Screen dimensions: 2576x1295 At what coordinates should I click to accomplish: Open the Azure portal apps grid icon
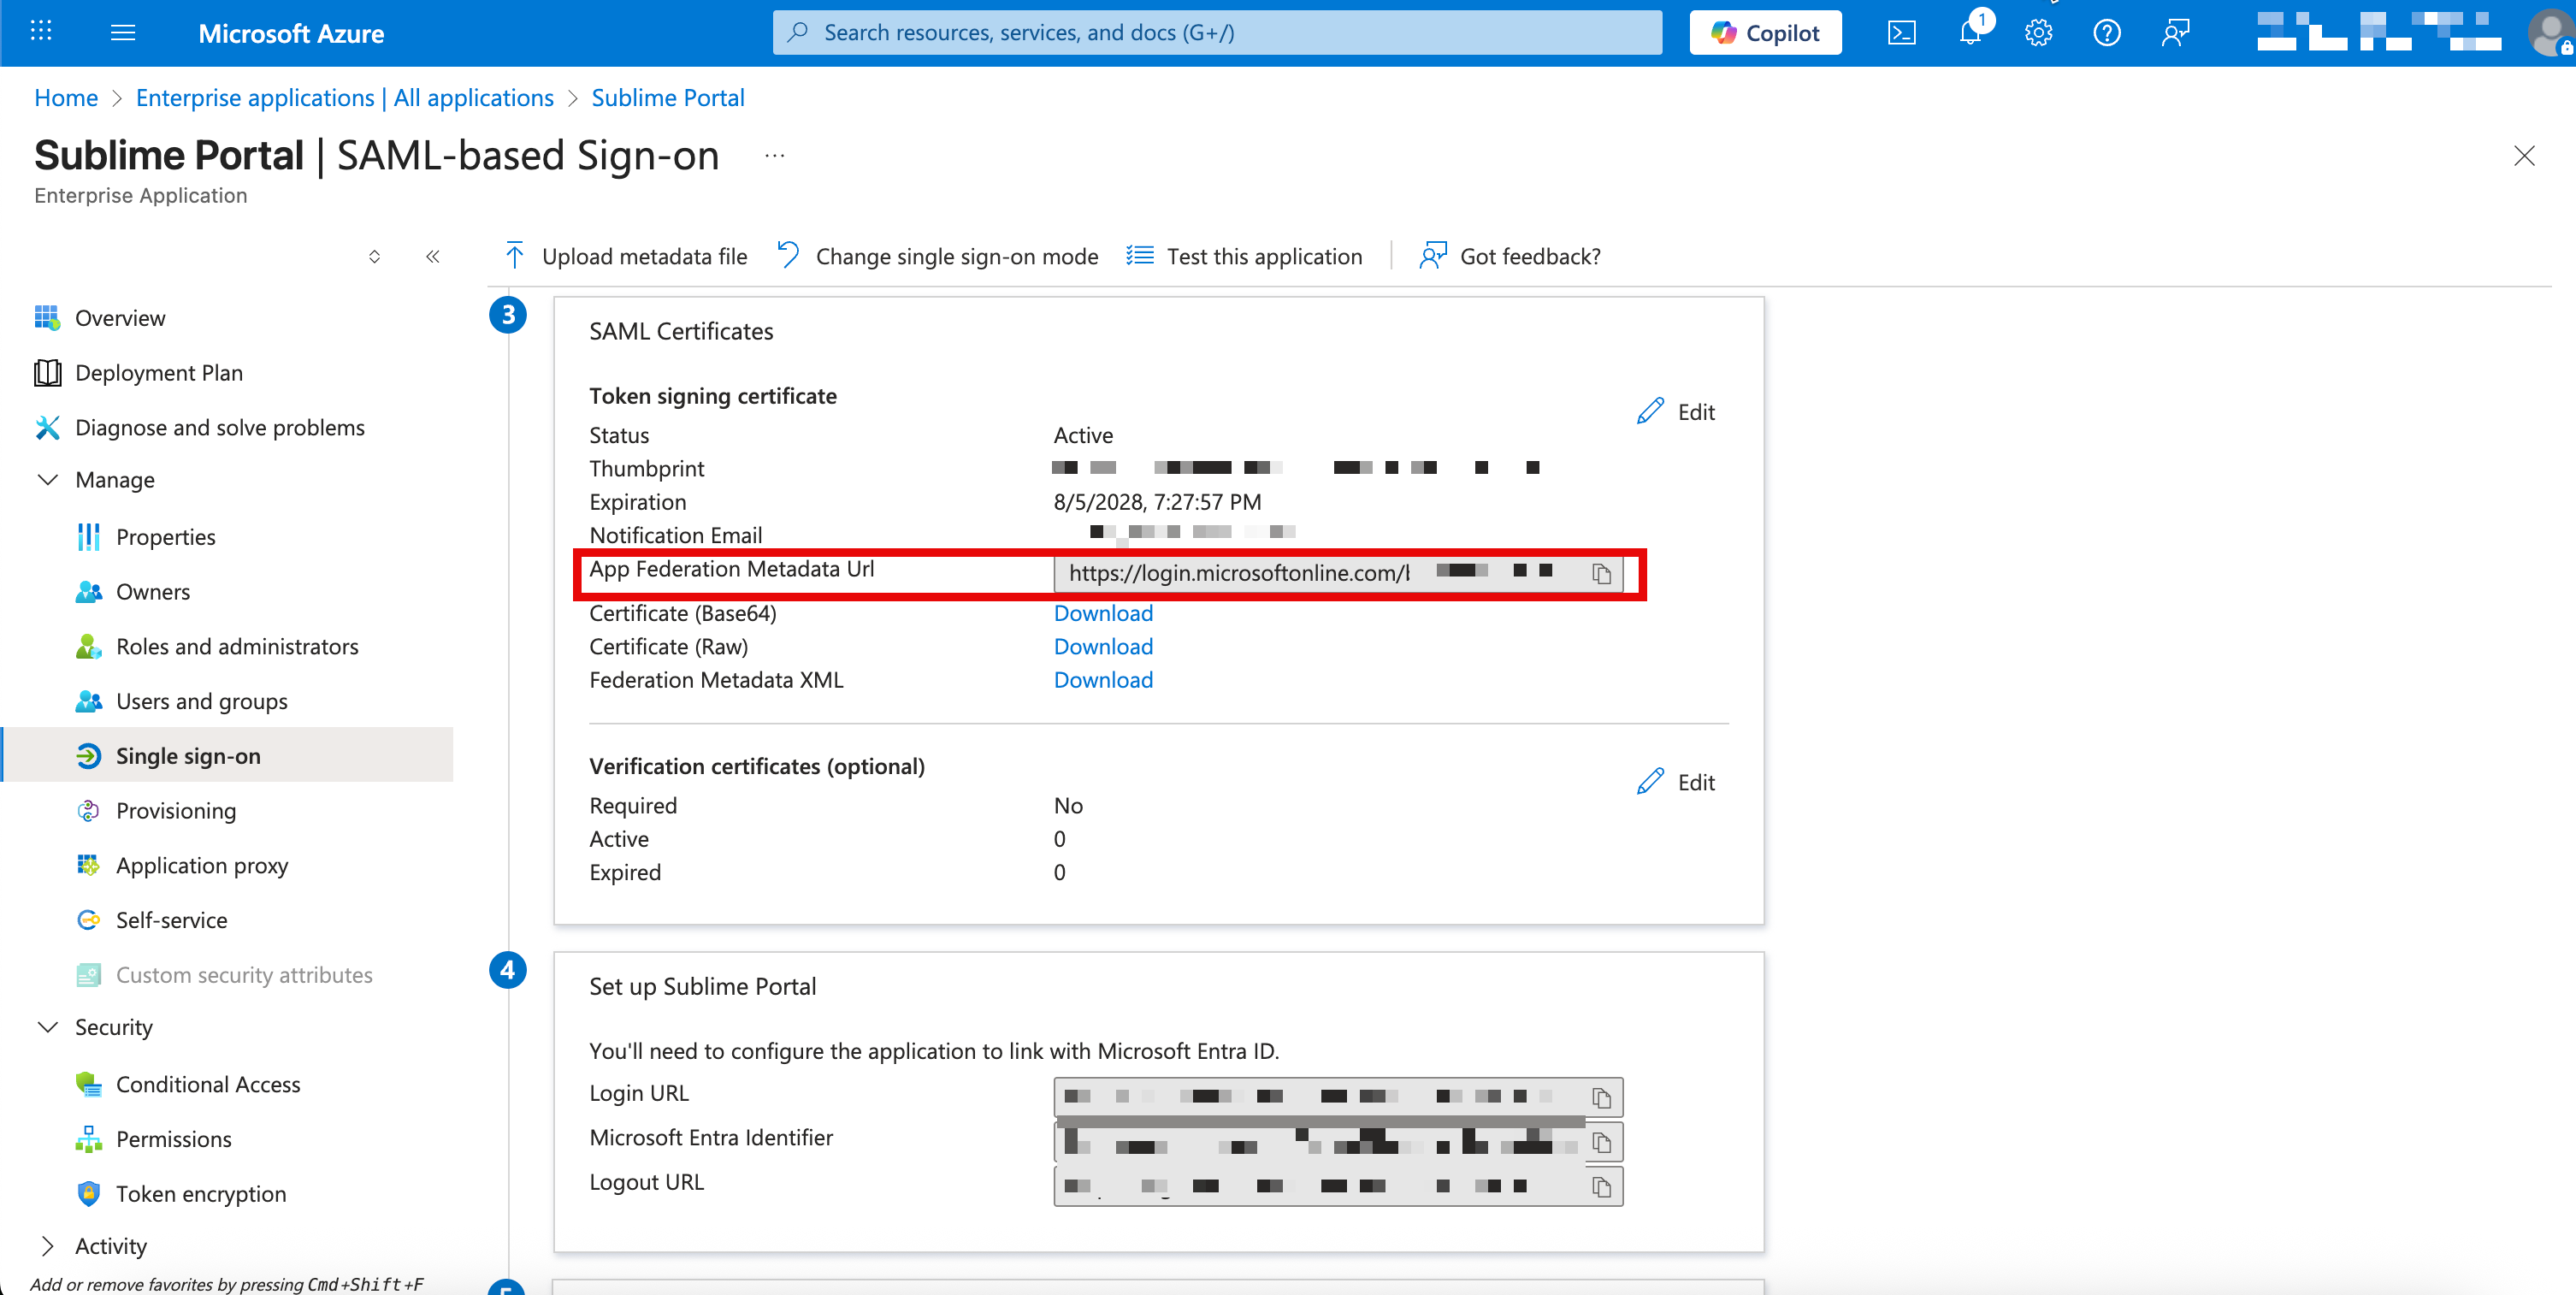point(41,32)
